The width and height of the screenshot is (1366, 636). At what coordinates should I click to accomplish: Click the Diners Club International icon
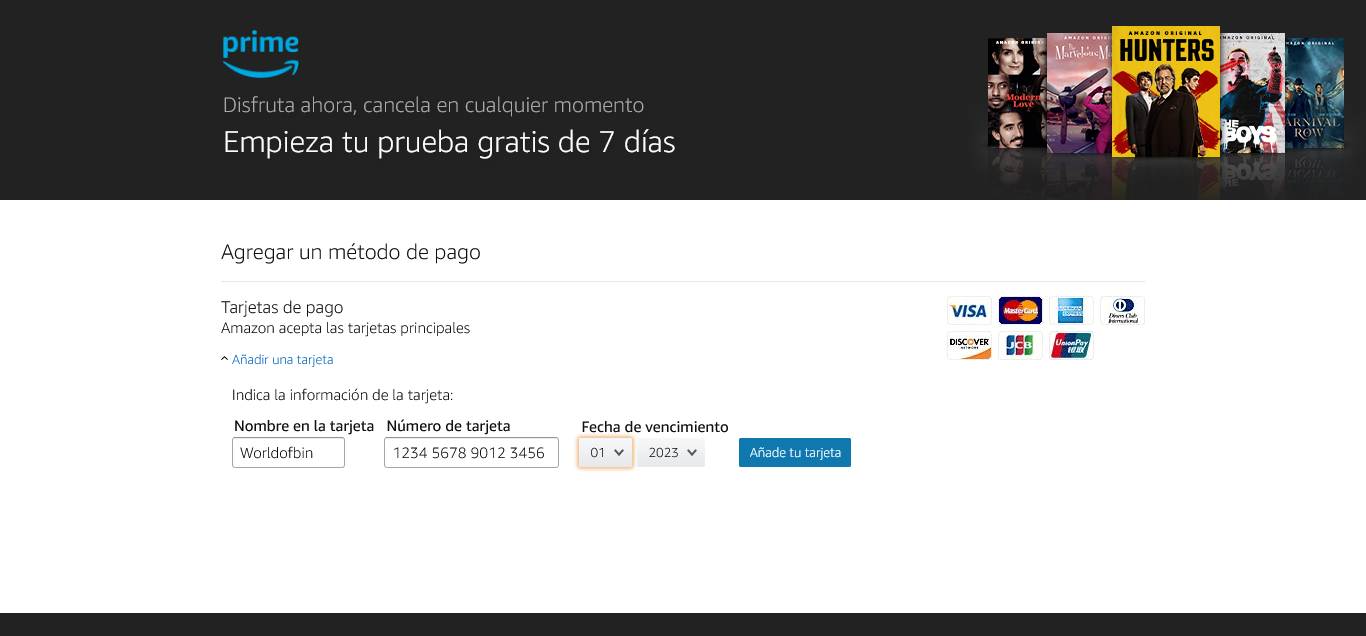(x=1122, y=311)
